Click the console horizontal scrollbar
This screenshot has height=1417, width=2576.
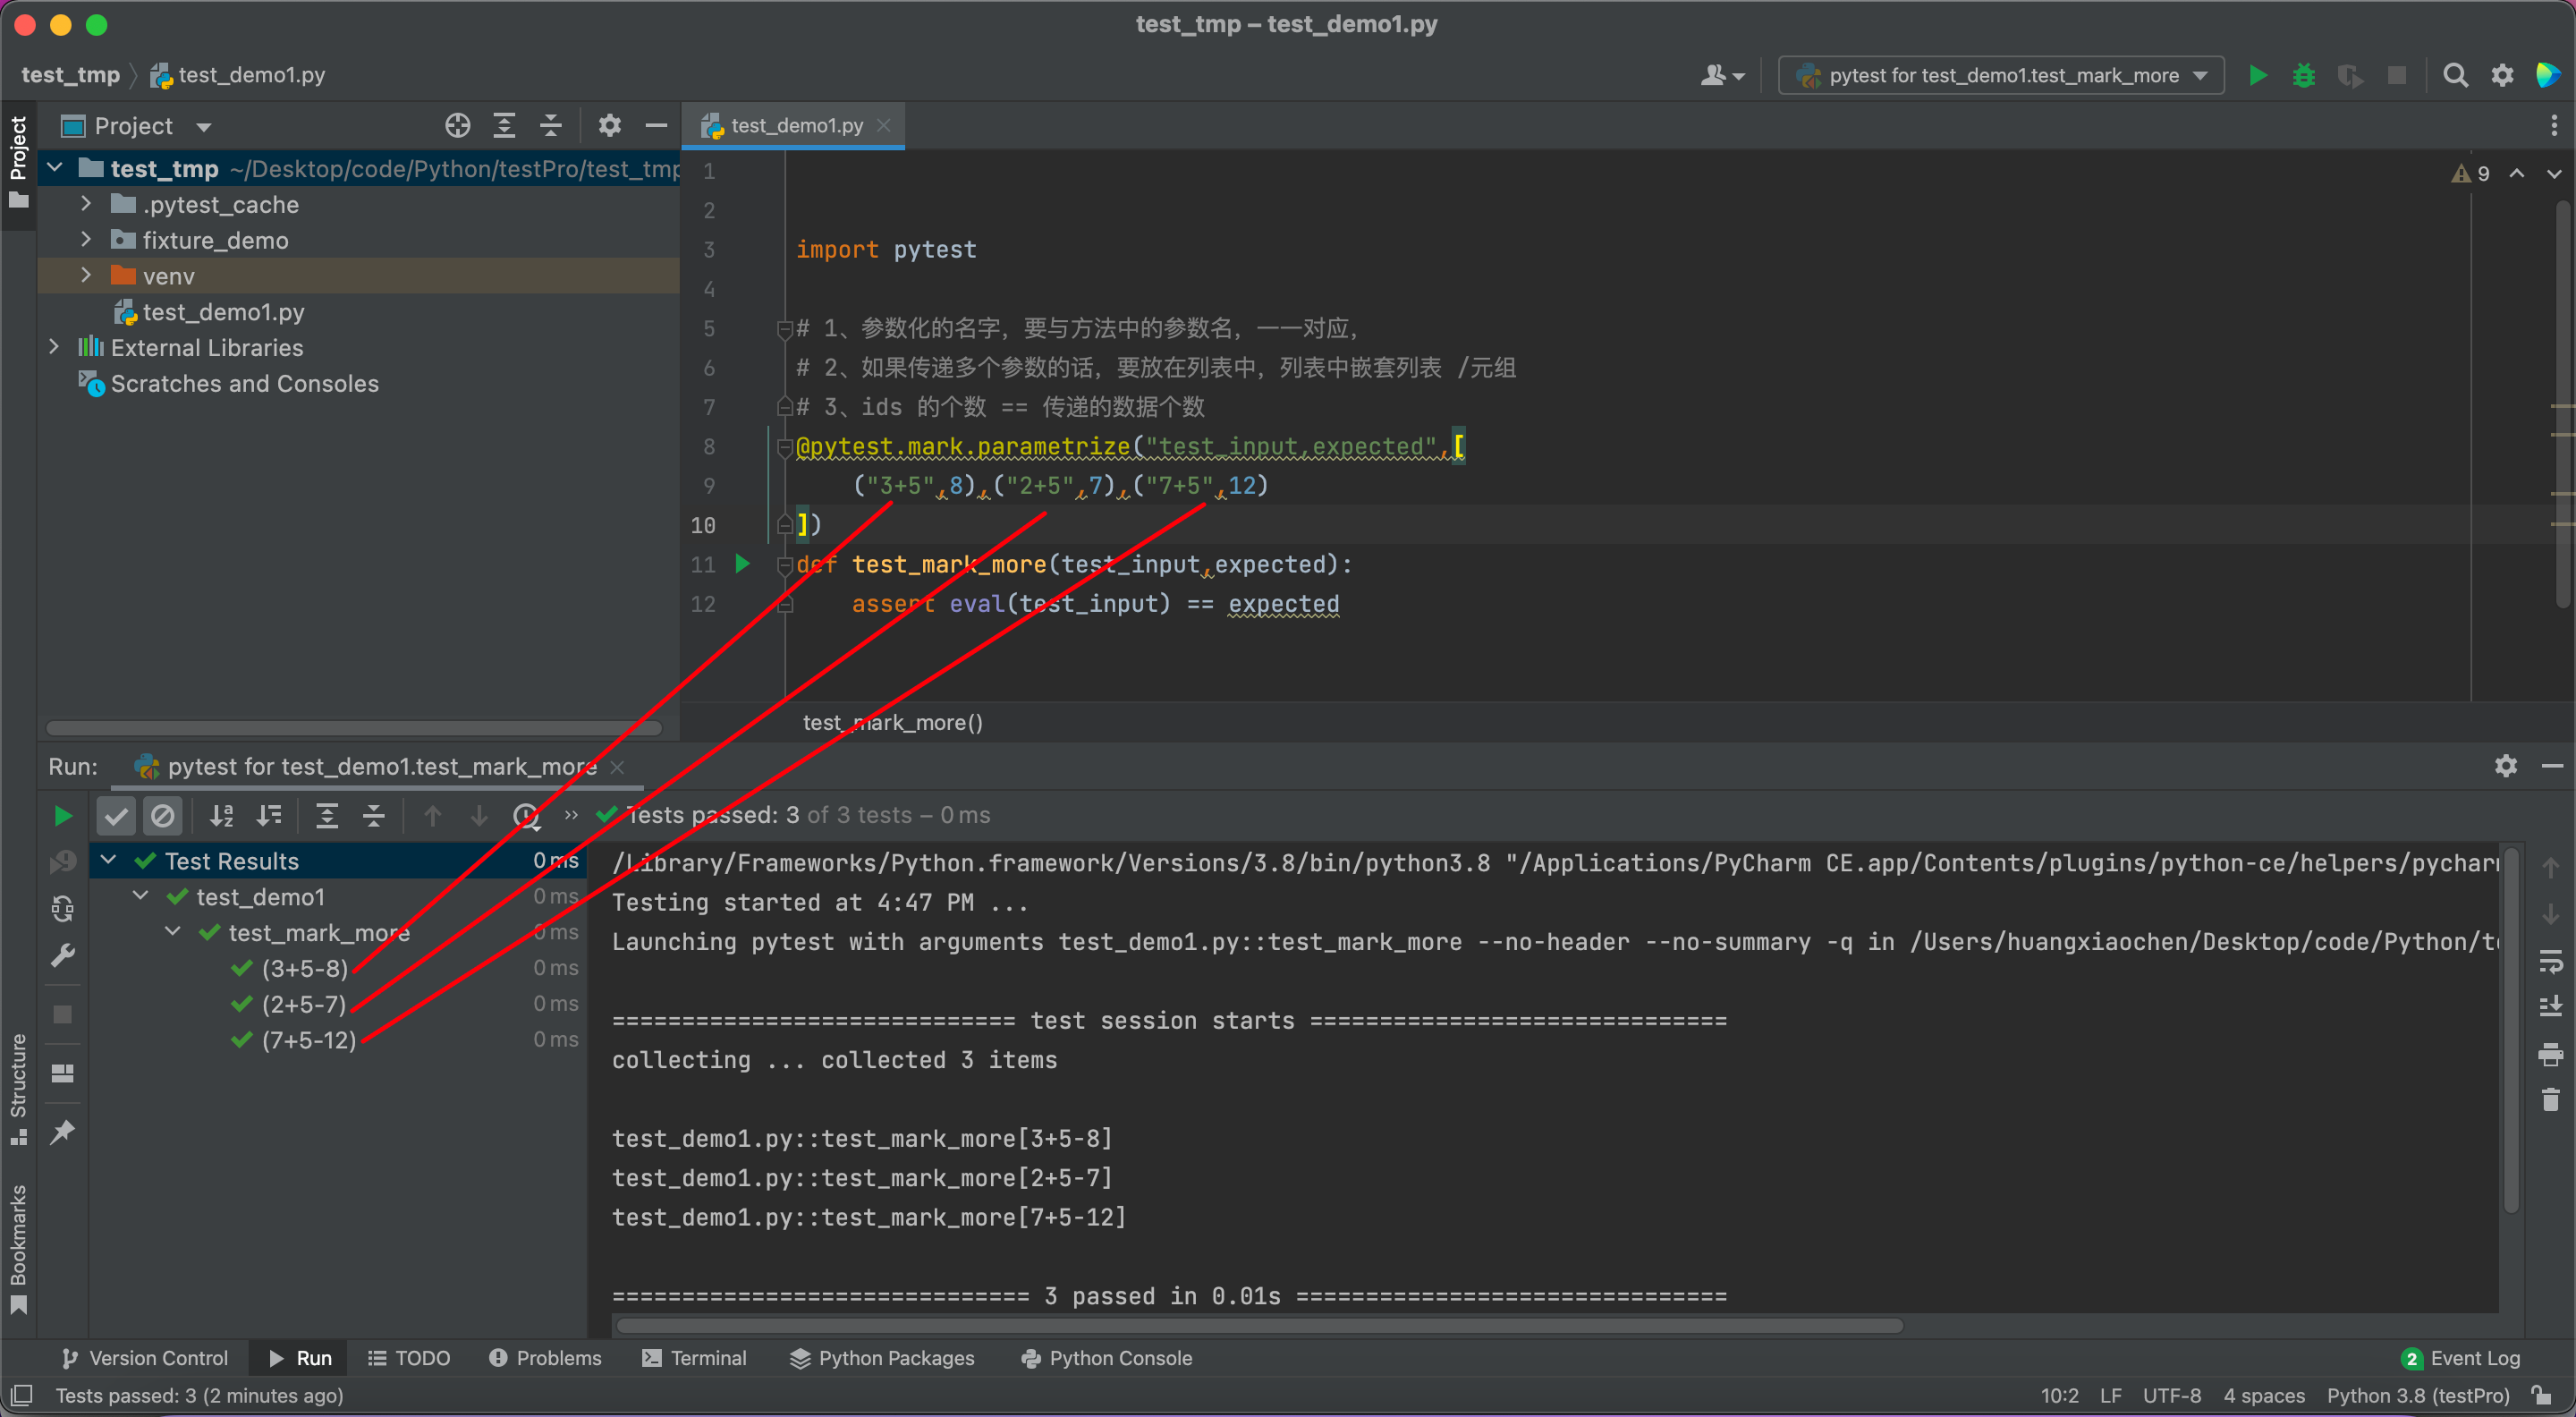(1260, 1326)
